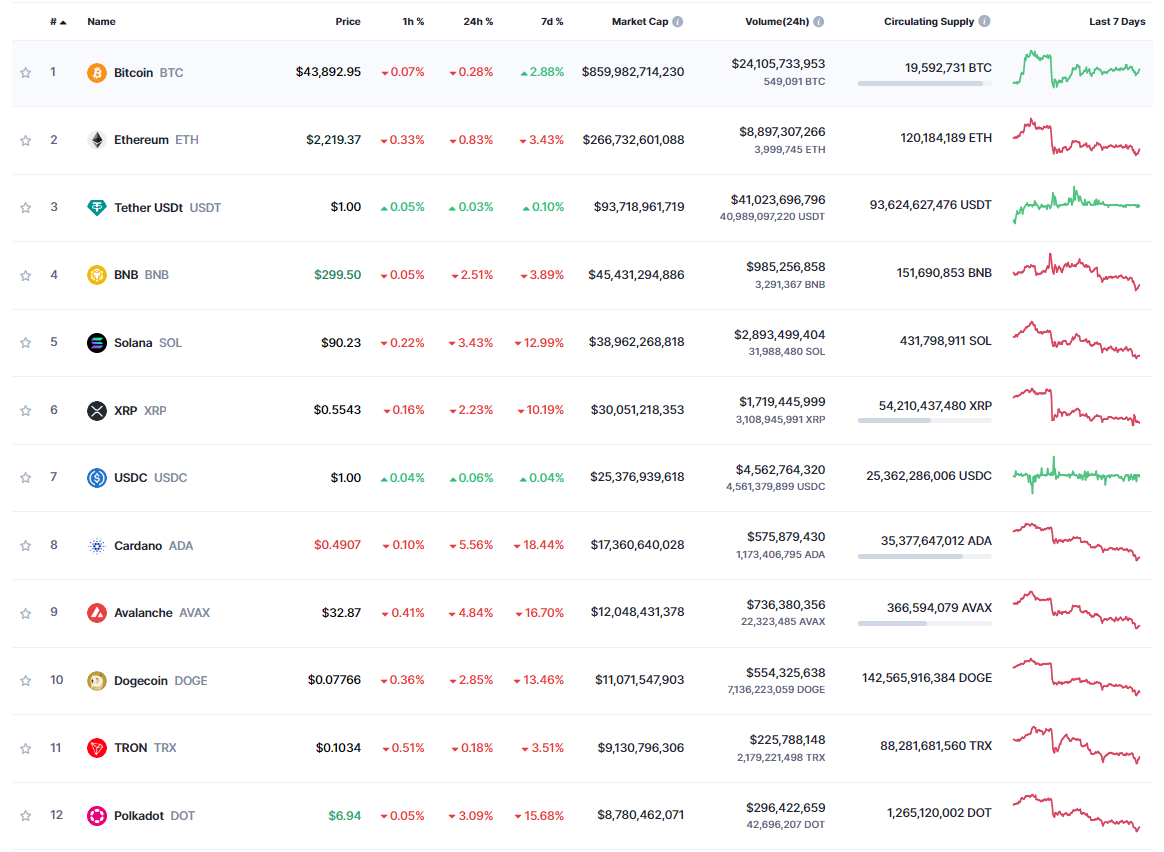Toggle the XRP watchlist star
The image size is (1164, 852).
click(26, 410)
